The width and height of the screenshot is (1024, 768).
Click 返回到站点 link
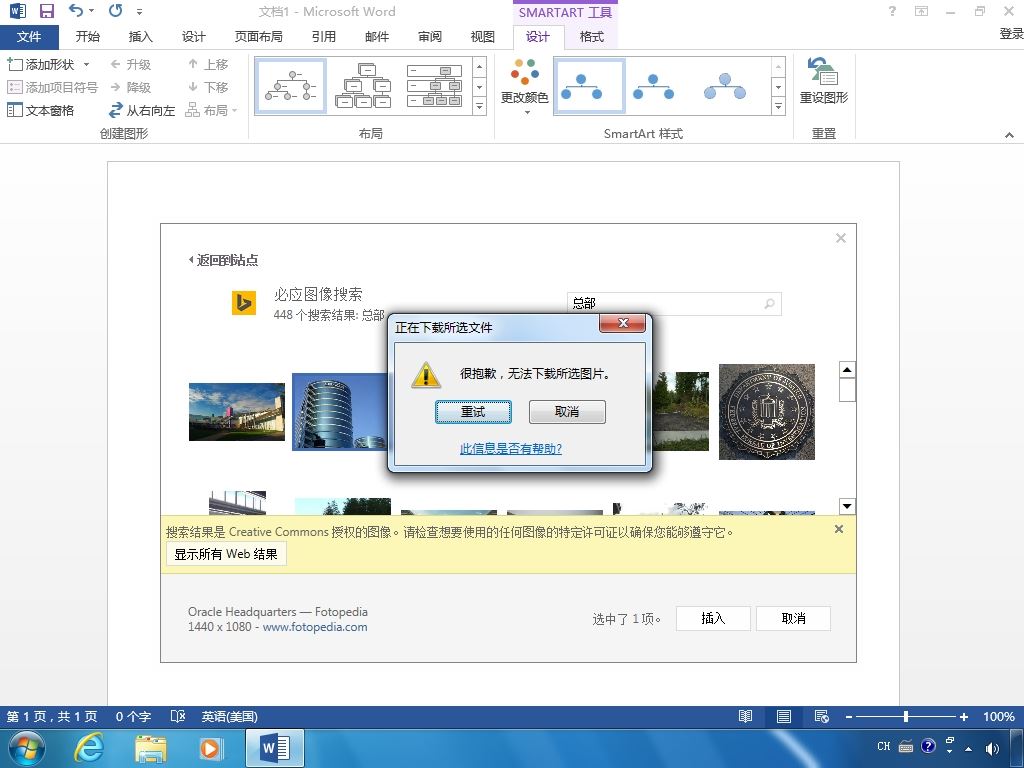pos(223,260)
